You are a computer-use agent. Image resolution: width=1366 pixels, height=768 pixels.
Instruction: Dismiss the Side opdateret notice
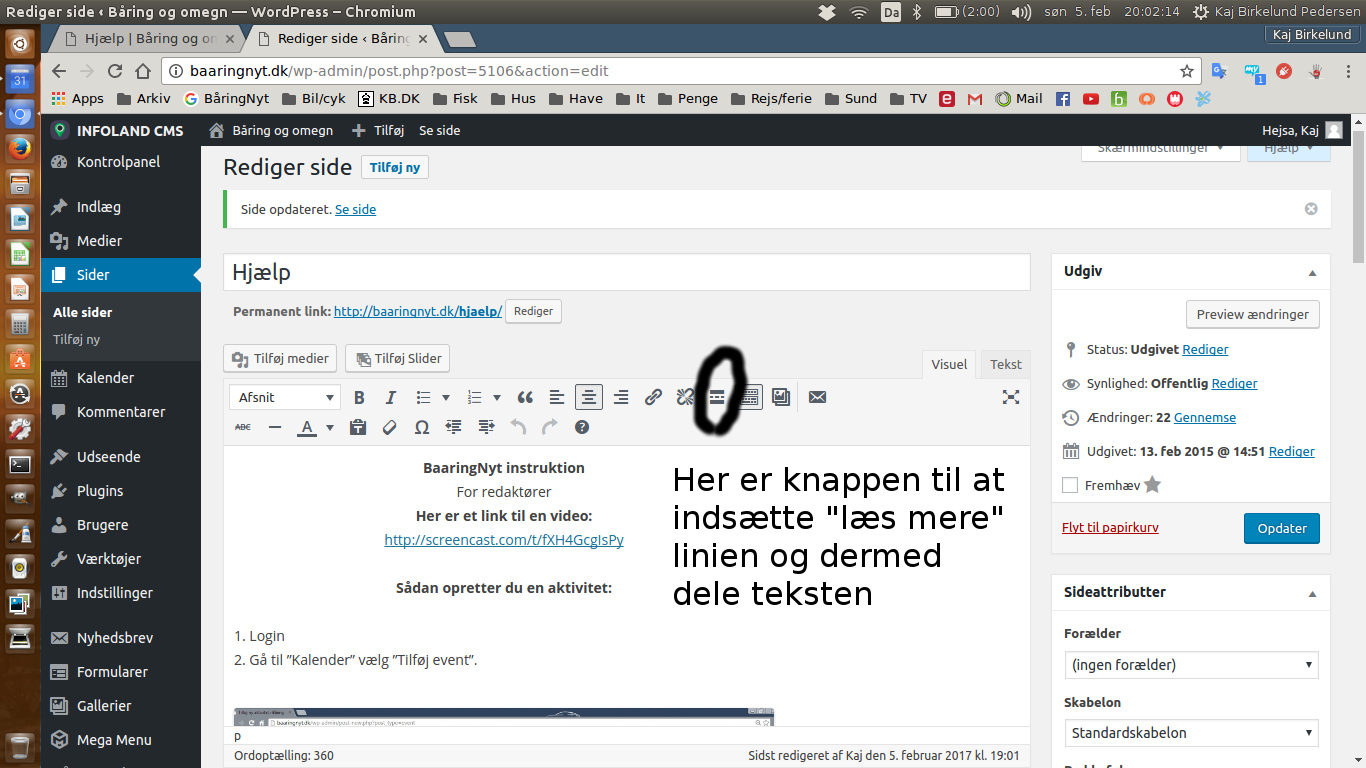(1311, 209)
